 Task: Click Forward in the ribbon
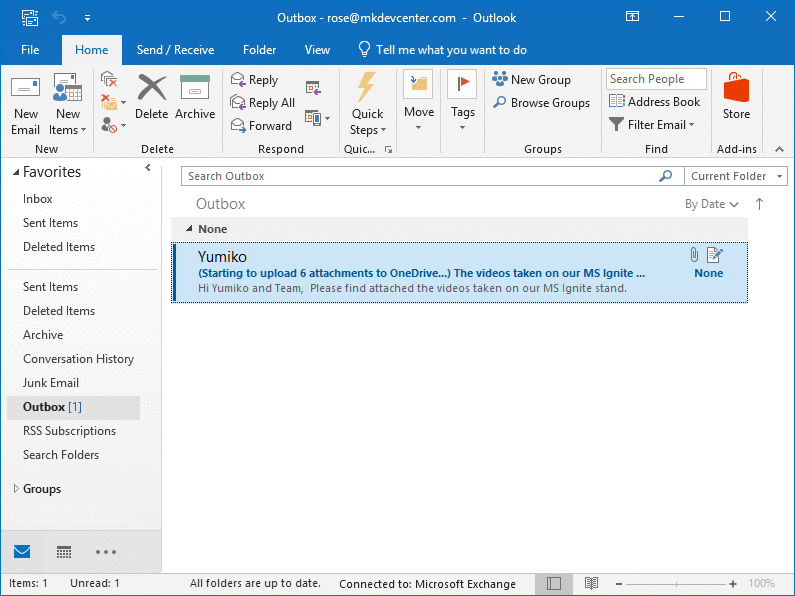261,125
